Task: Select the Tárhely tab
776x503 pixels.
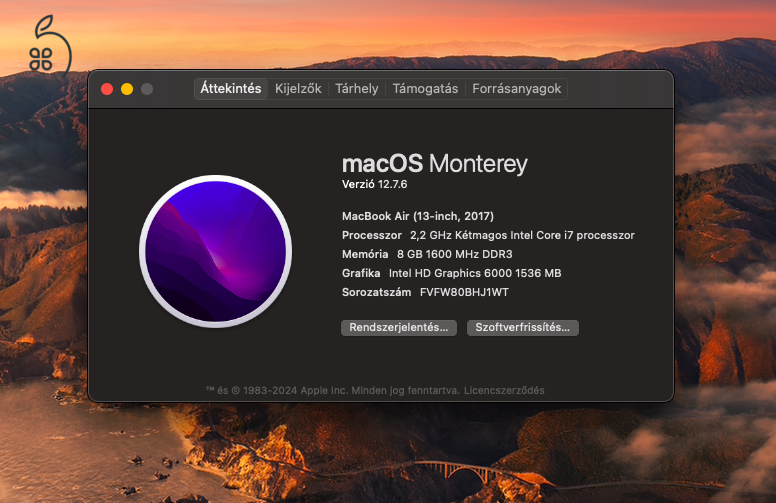Action: click(x=356, y=89)
